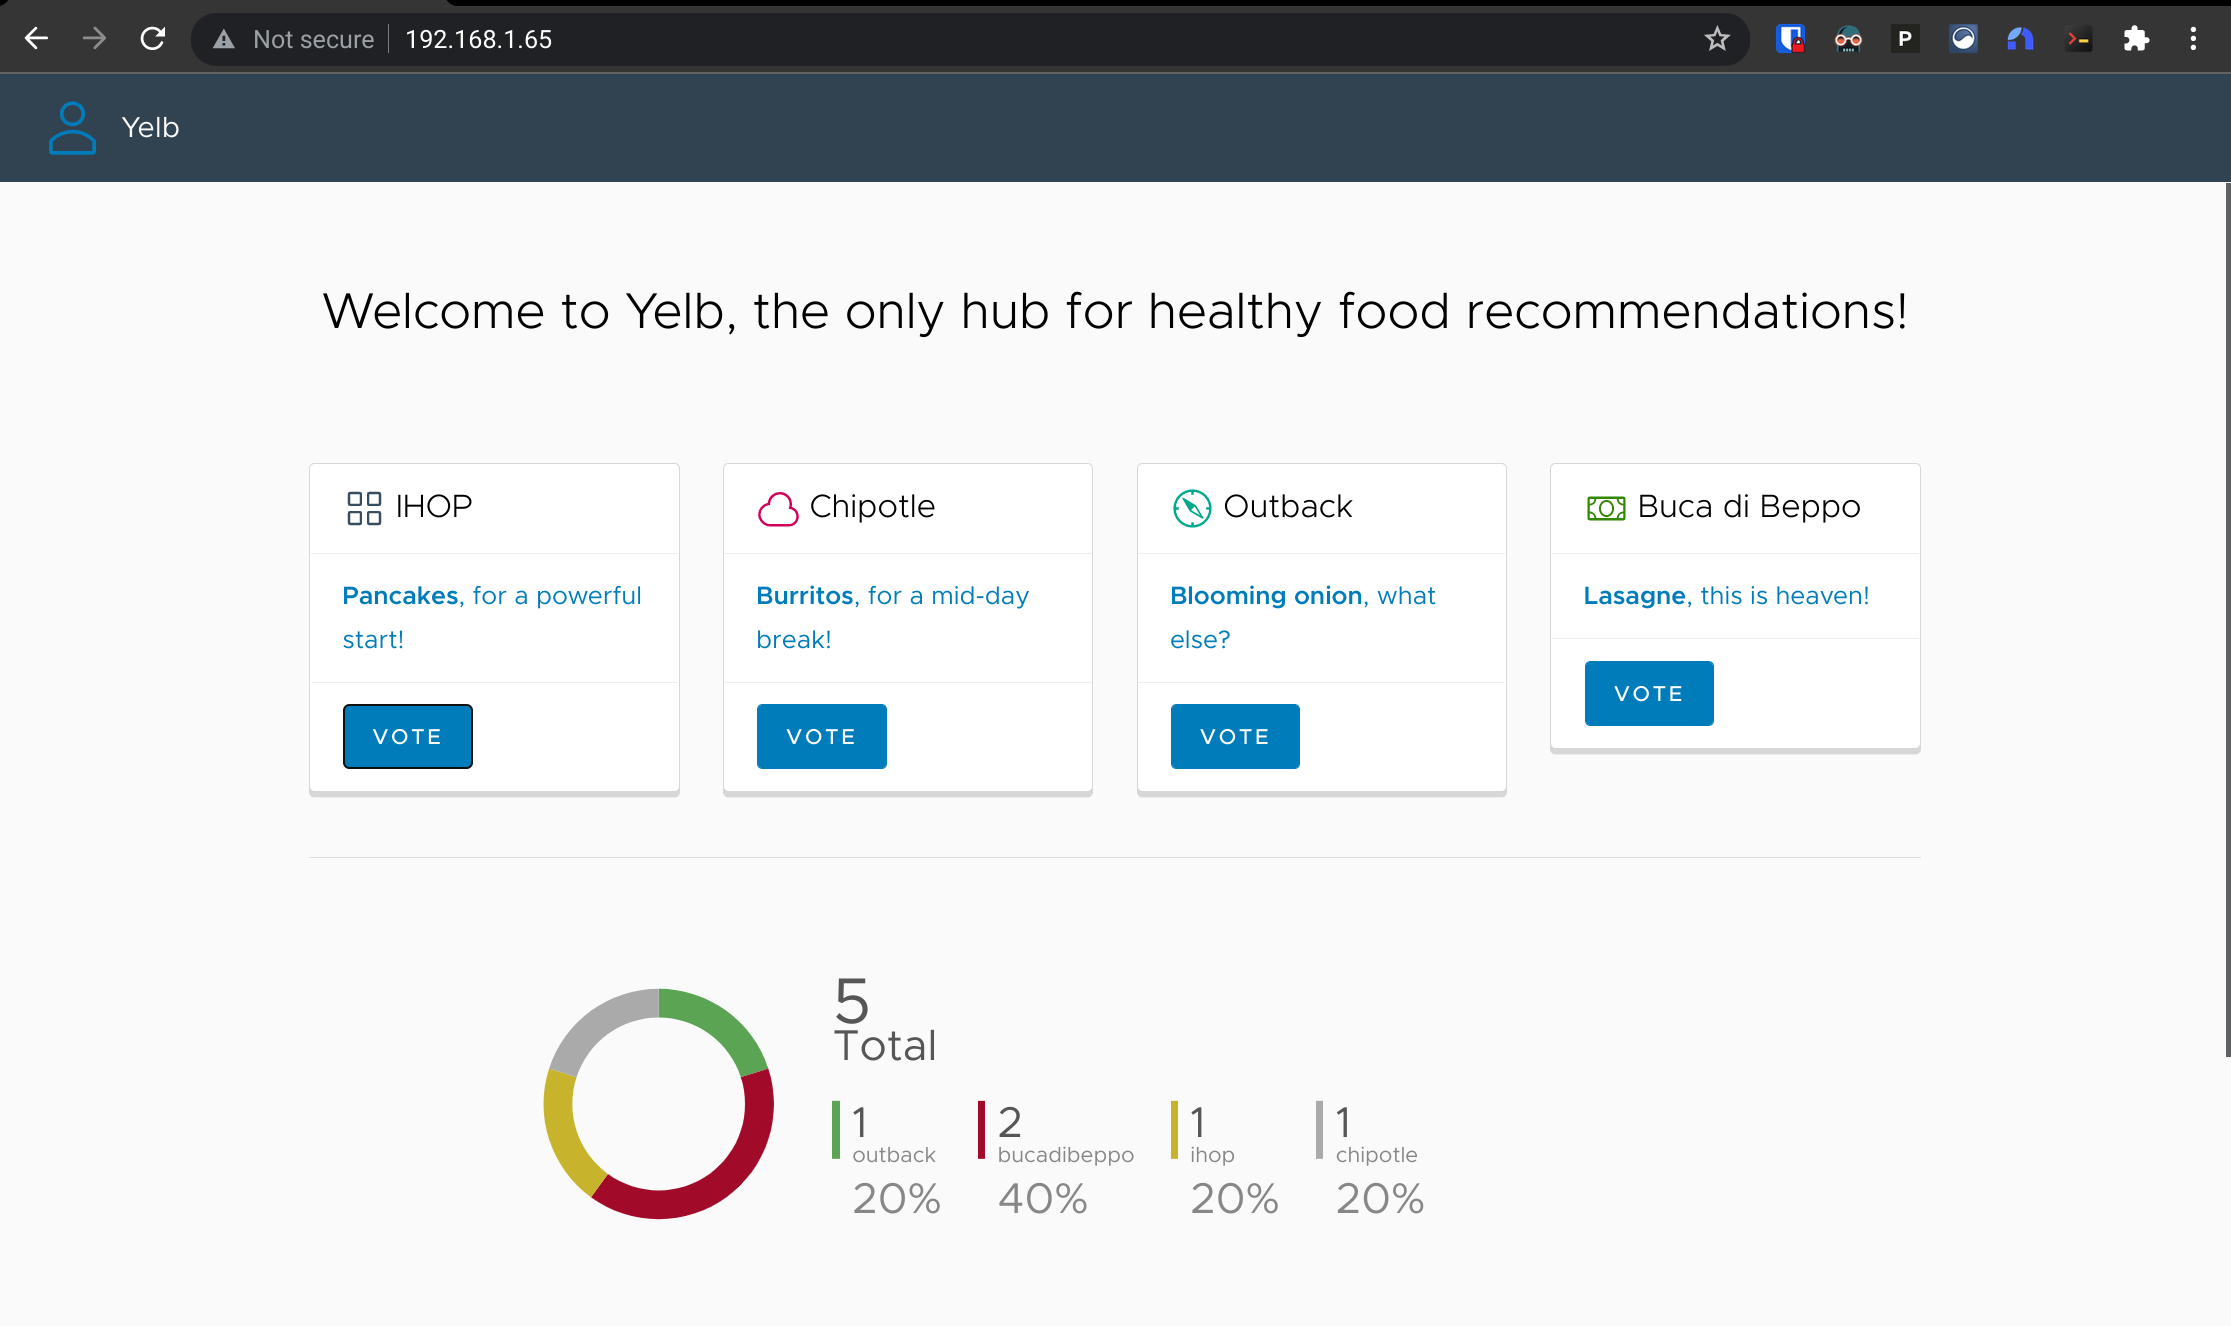Click the Outback compass icon
Viewport: 2231px width, 1326px height.
(x=1191, y=508)
